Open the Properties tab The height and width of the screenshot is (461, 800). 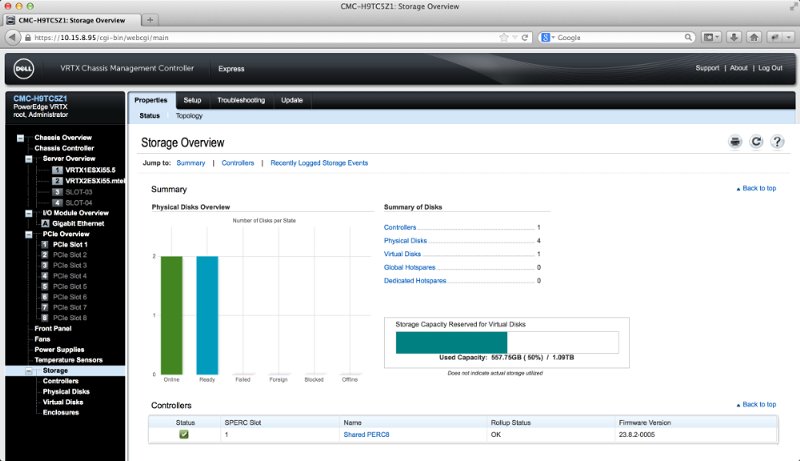151,100
